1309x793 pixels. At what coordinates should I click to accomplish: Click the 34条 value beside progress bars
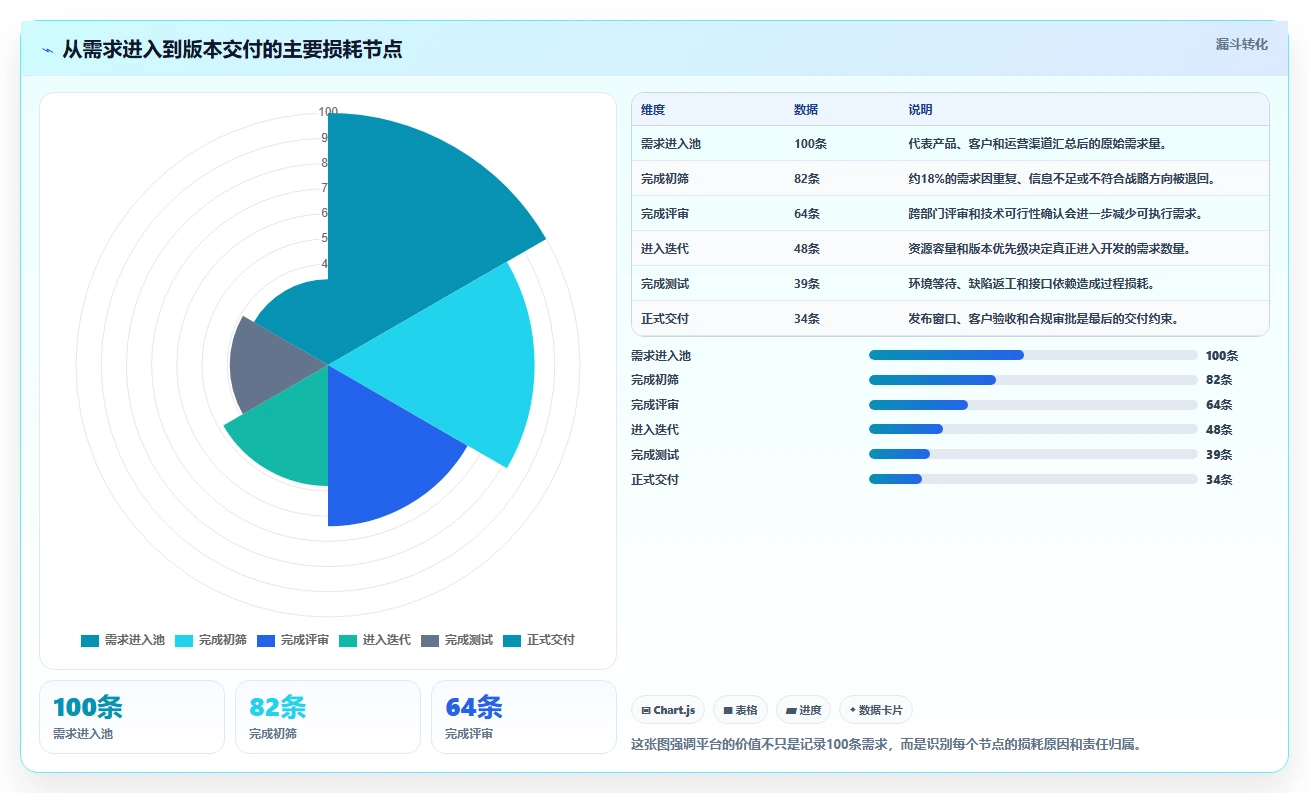tap(1219, 480)
